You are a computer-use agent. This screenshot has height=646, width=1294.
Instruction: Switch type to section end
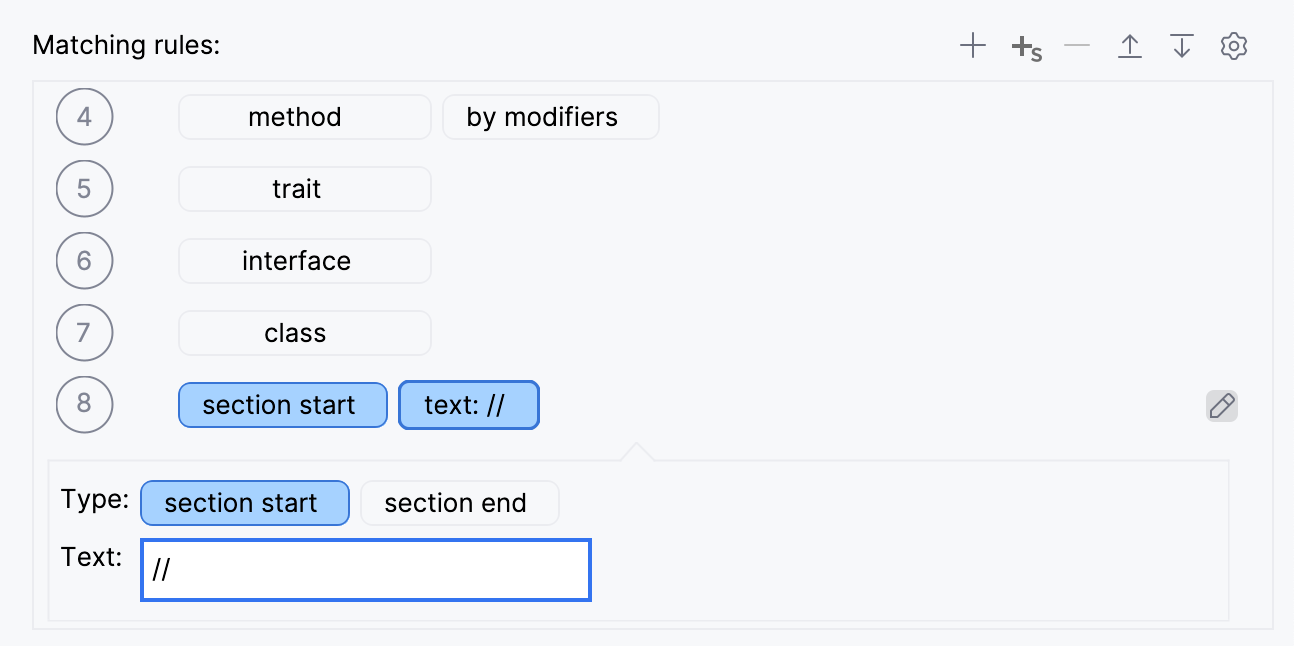pyautogui.click(x=459, y=503)
